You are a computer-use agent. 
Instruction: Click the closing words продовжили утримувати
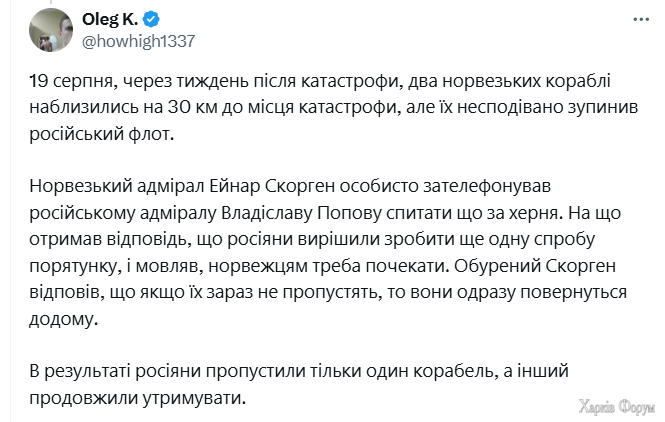tap(137, 398)
